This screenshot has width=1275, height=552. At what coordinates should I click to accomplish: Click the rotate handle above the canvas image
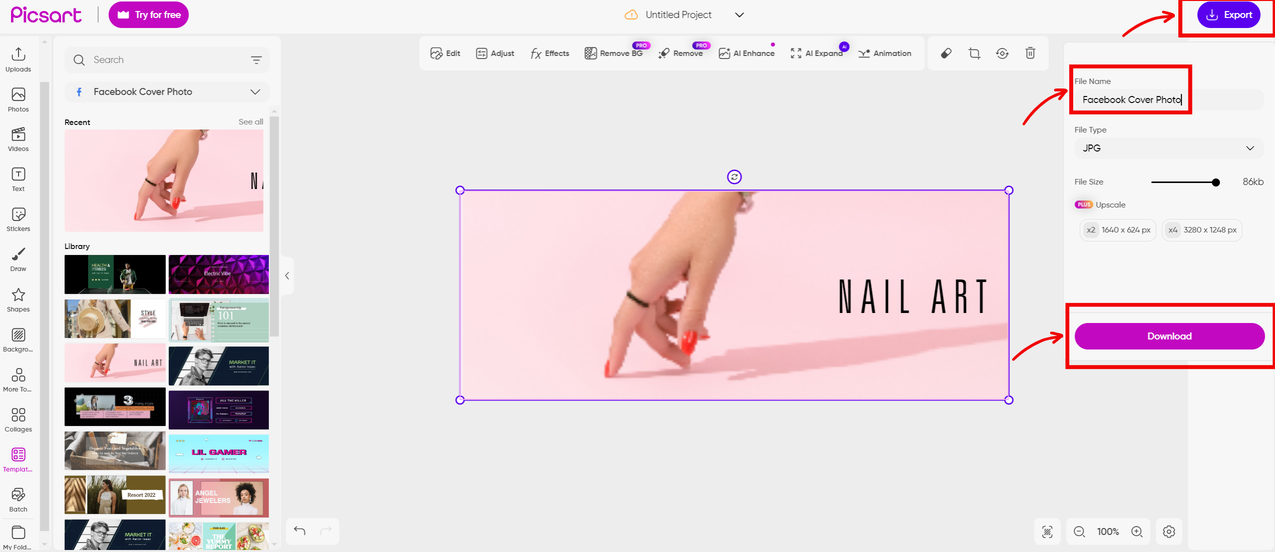(x=735, y=177)
